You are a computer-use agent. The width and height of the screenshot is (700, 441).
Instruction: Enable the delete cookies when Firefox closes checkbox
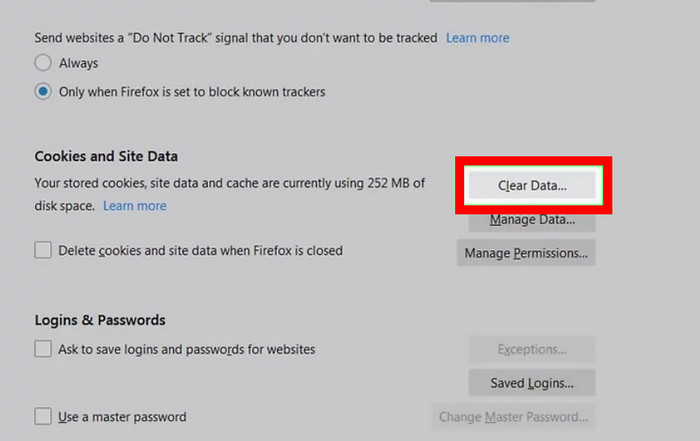pos(43,251)
